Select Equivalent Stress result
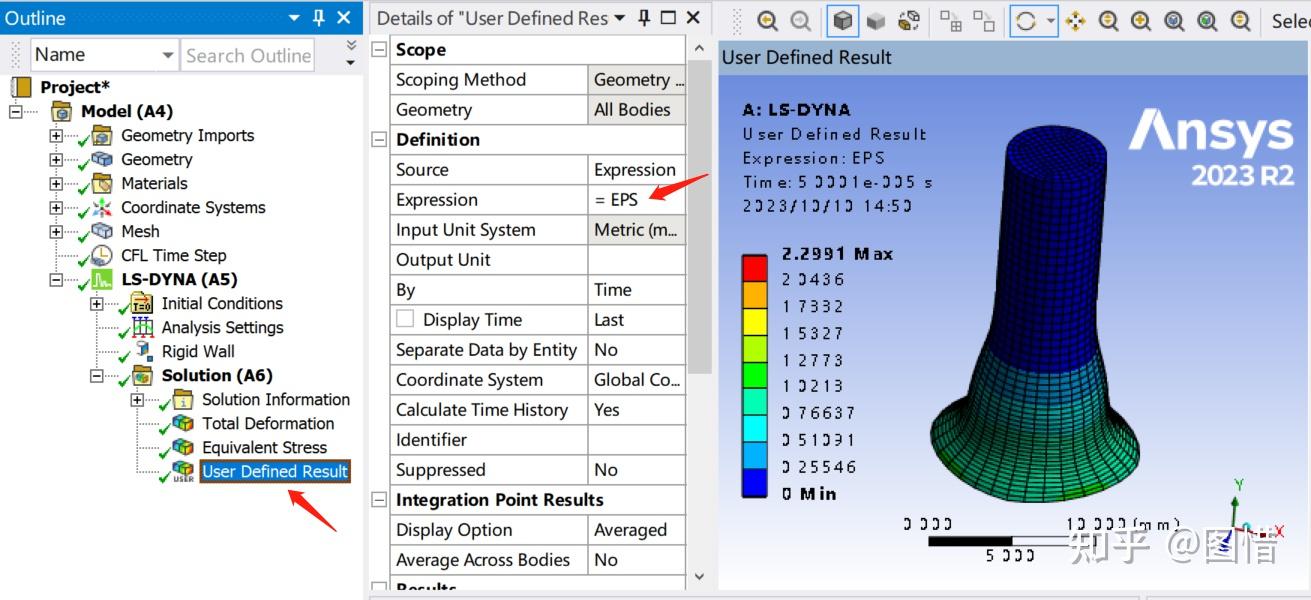Screen dimensions: 1311x600 264,447
